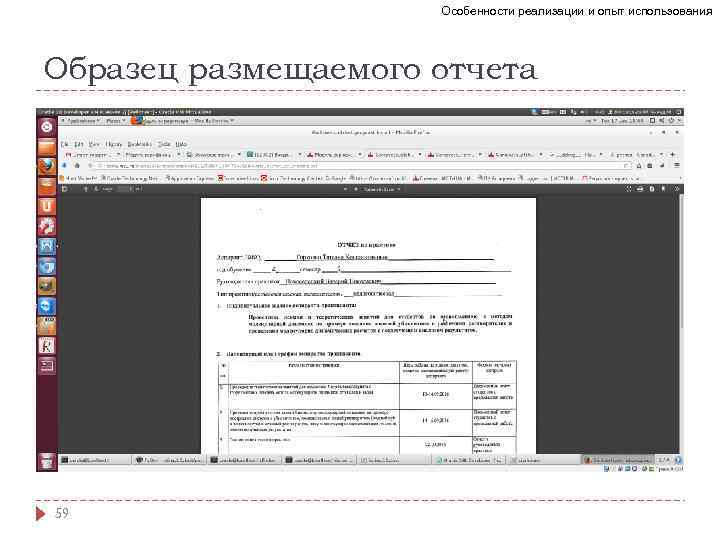Go to the next page in PDF viewer
The width and height of the screenshot is (720, 540).
[96, 189]
